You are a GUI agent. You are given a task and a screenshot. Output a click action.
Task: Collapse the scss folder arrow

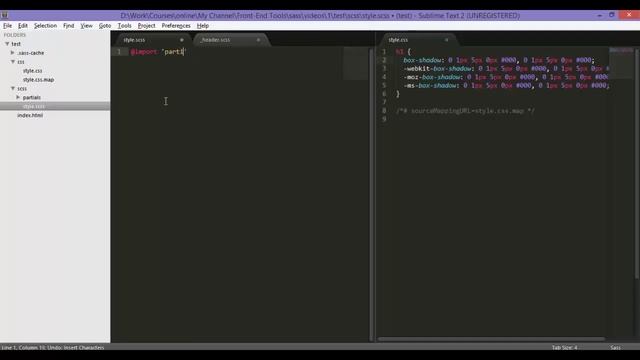point(13,88)
